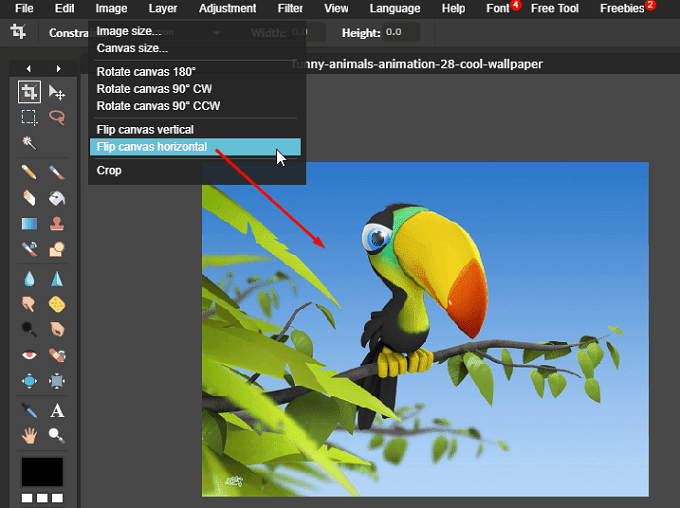
Task: Select the Color Replace tool
Action: 29,249
